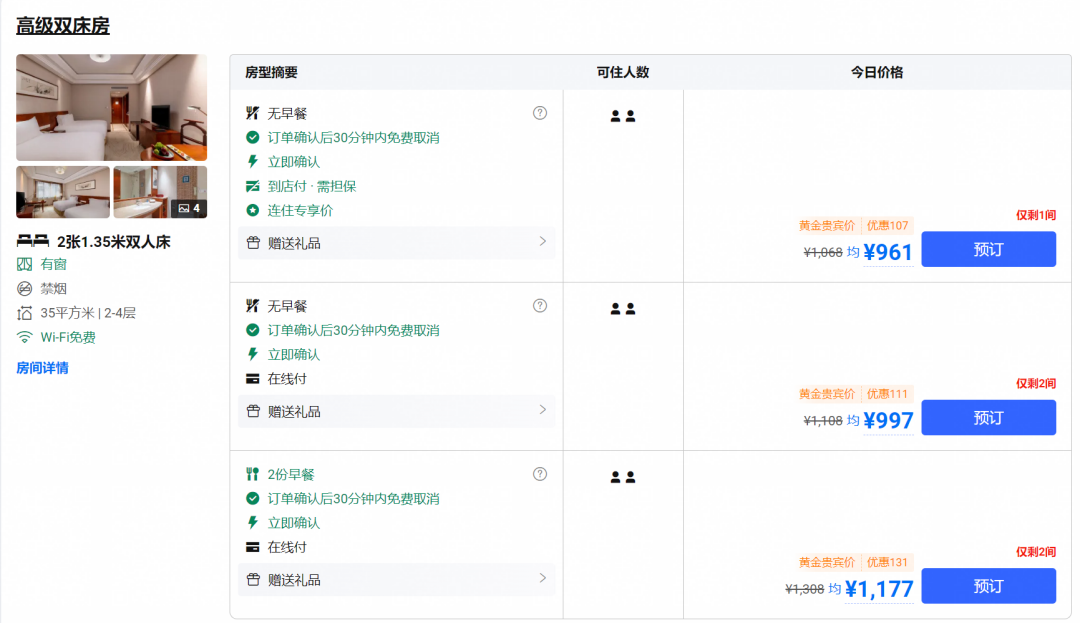Click the card icon beside 在线付 in ¥1,177 offer

253,547
